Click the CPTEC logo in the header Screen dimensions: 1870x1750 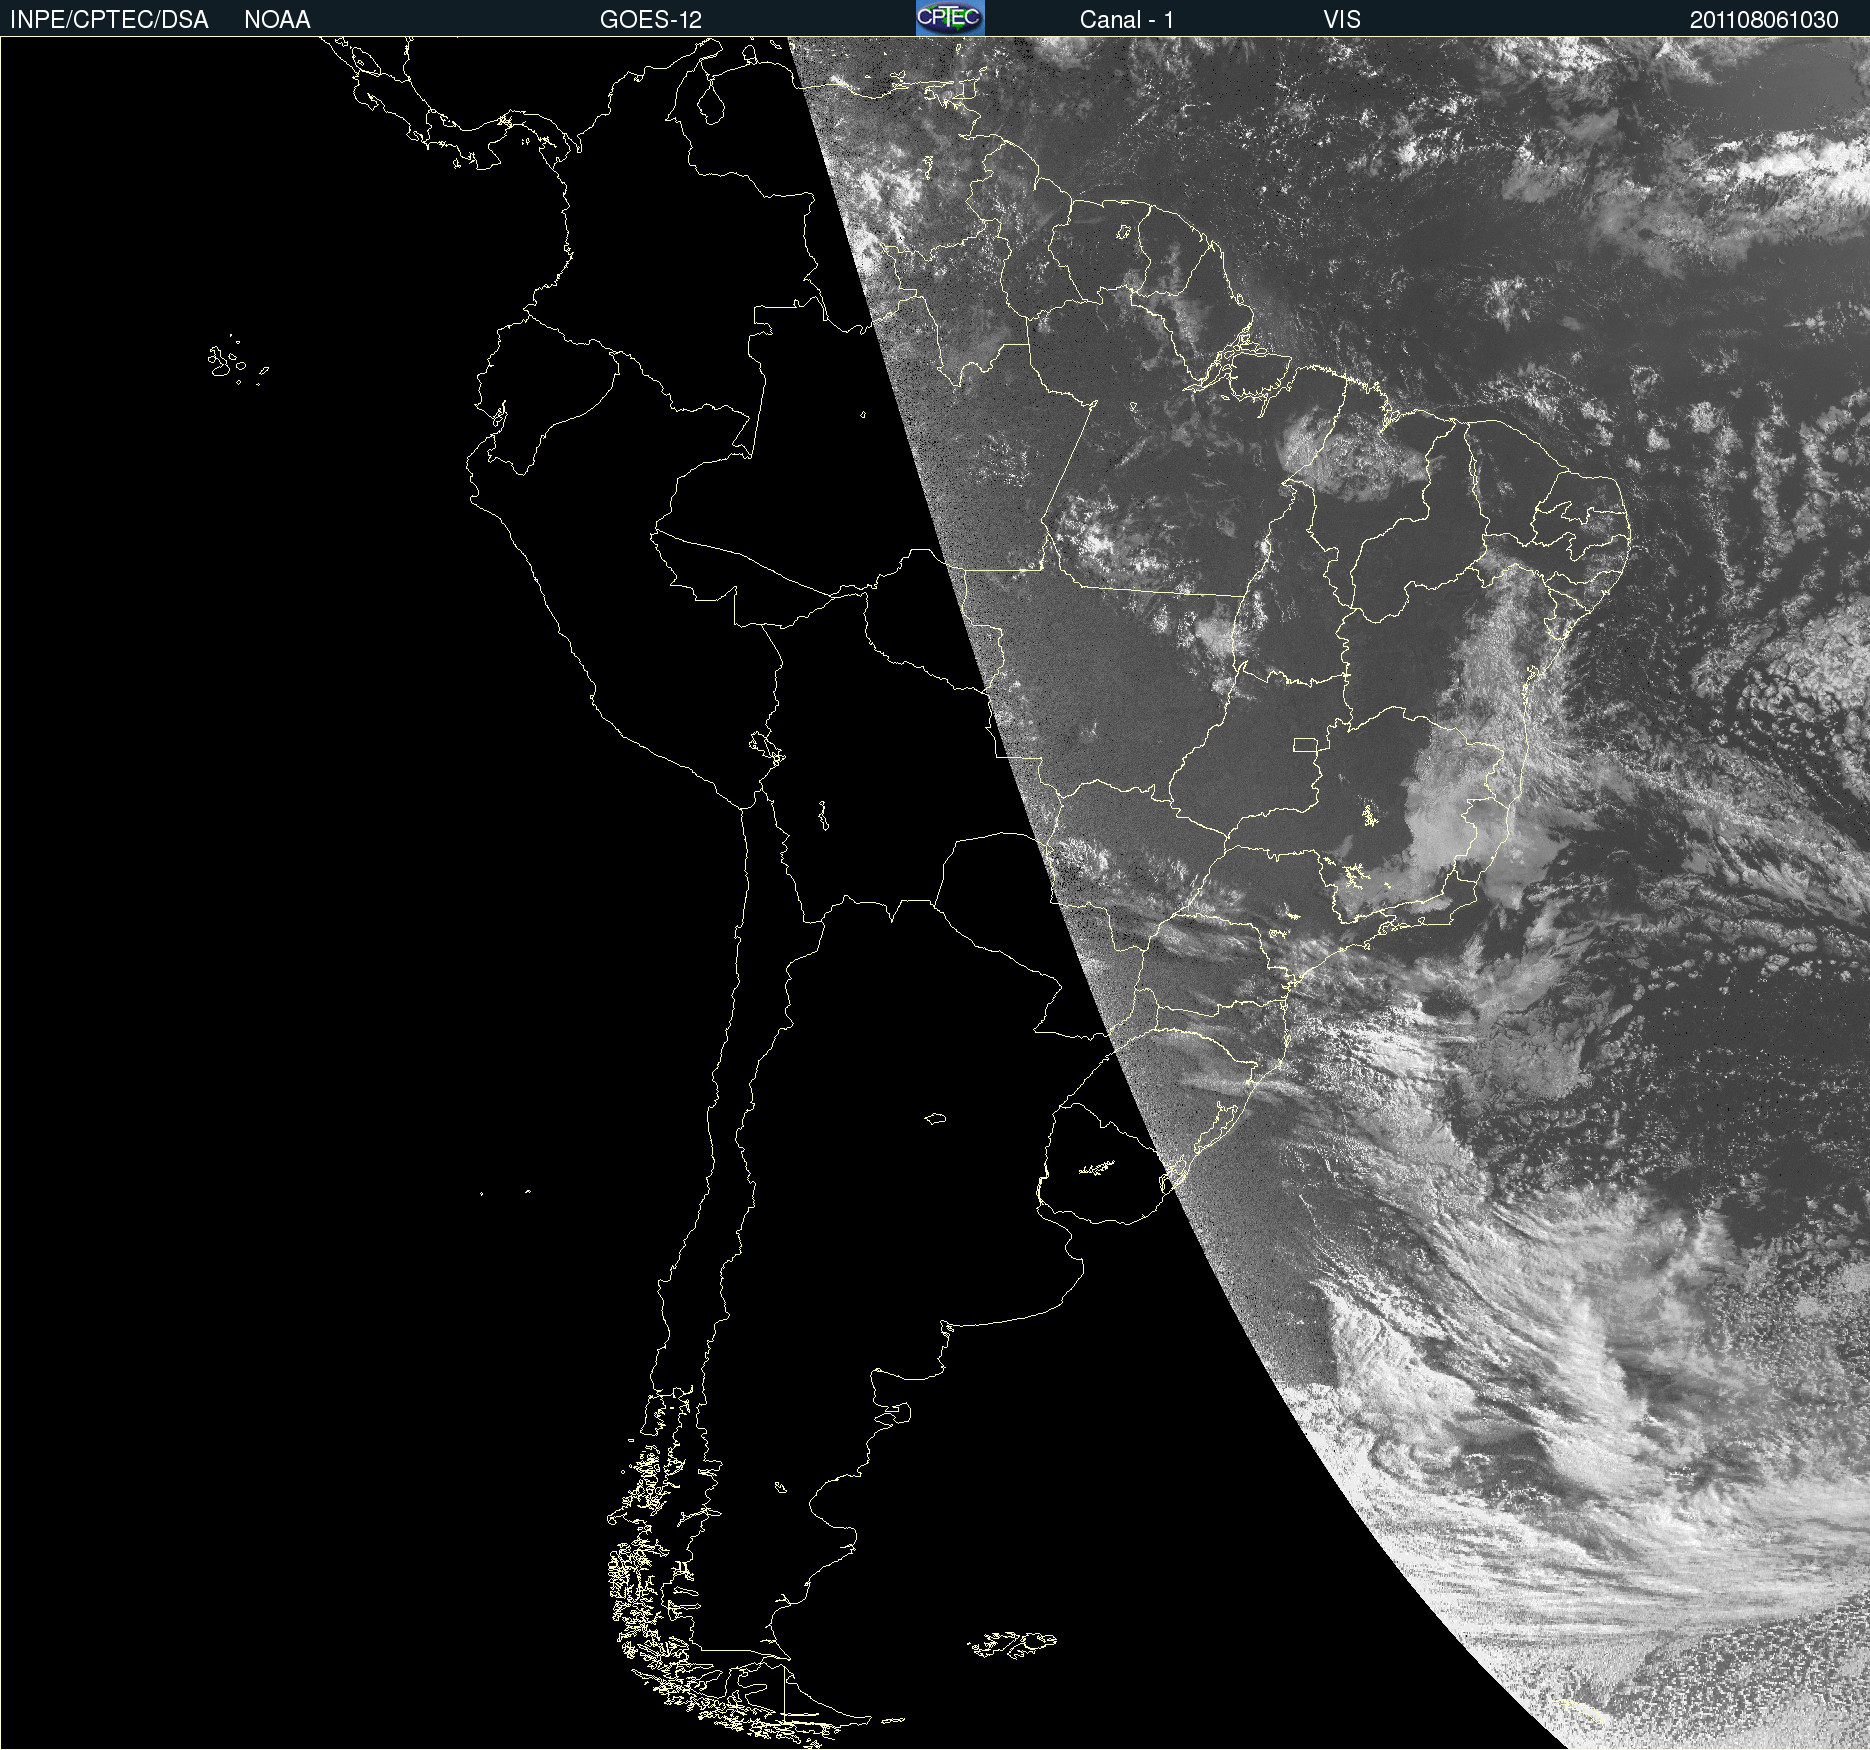(x=950, y=18)
